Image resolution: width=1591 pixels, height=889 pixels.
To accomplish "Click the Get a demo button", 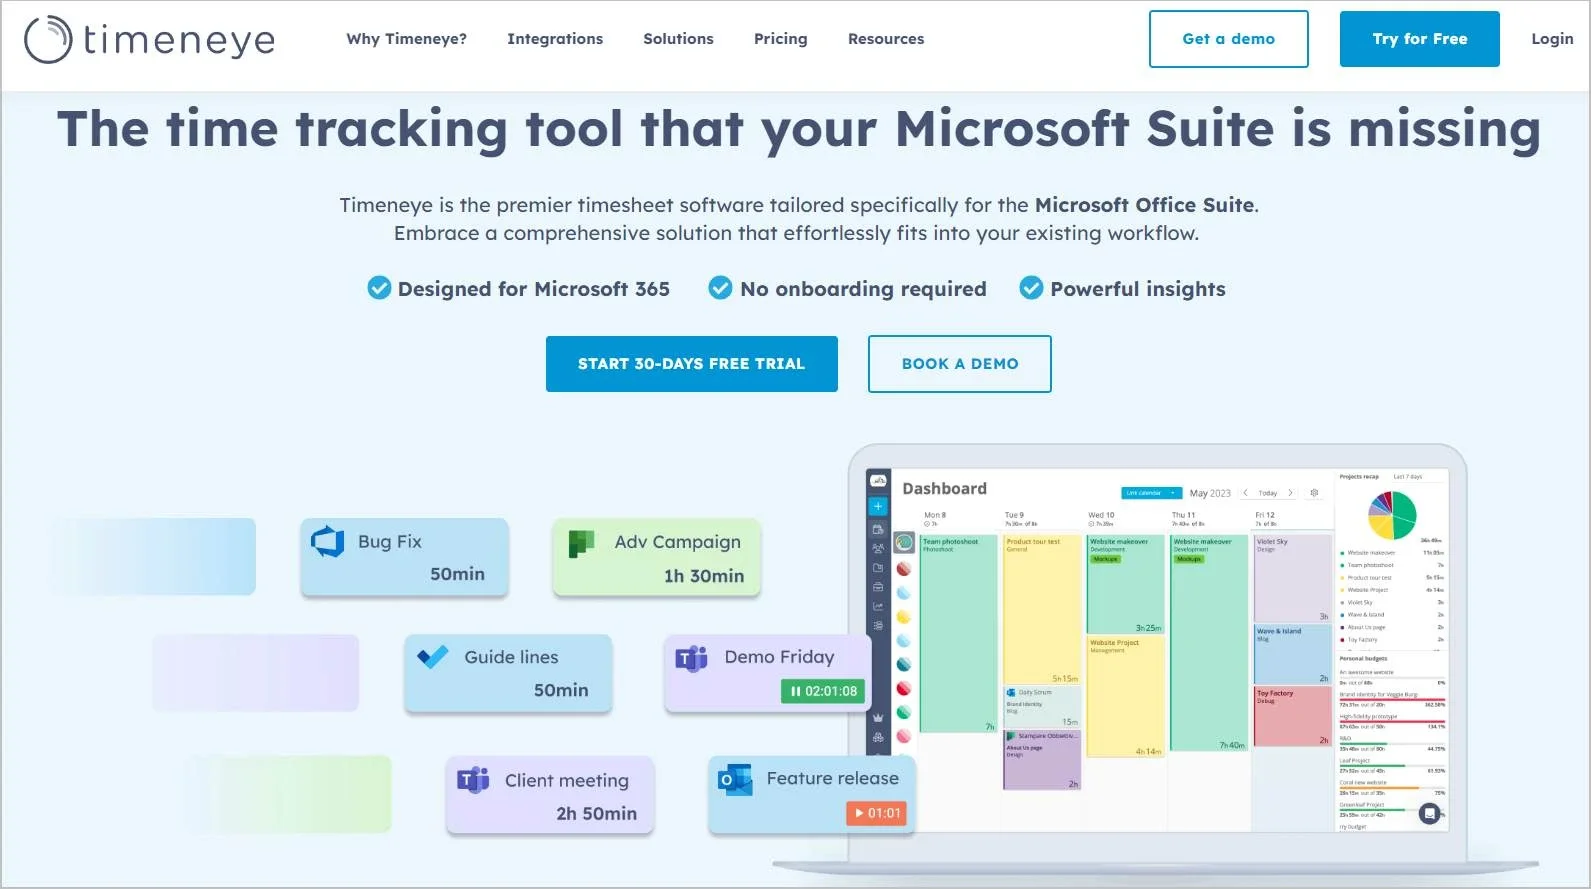I will click(1228, 39).
